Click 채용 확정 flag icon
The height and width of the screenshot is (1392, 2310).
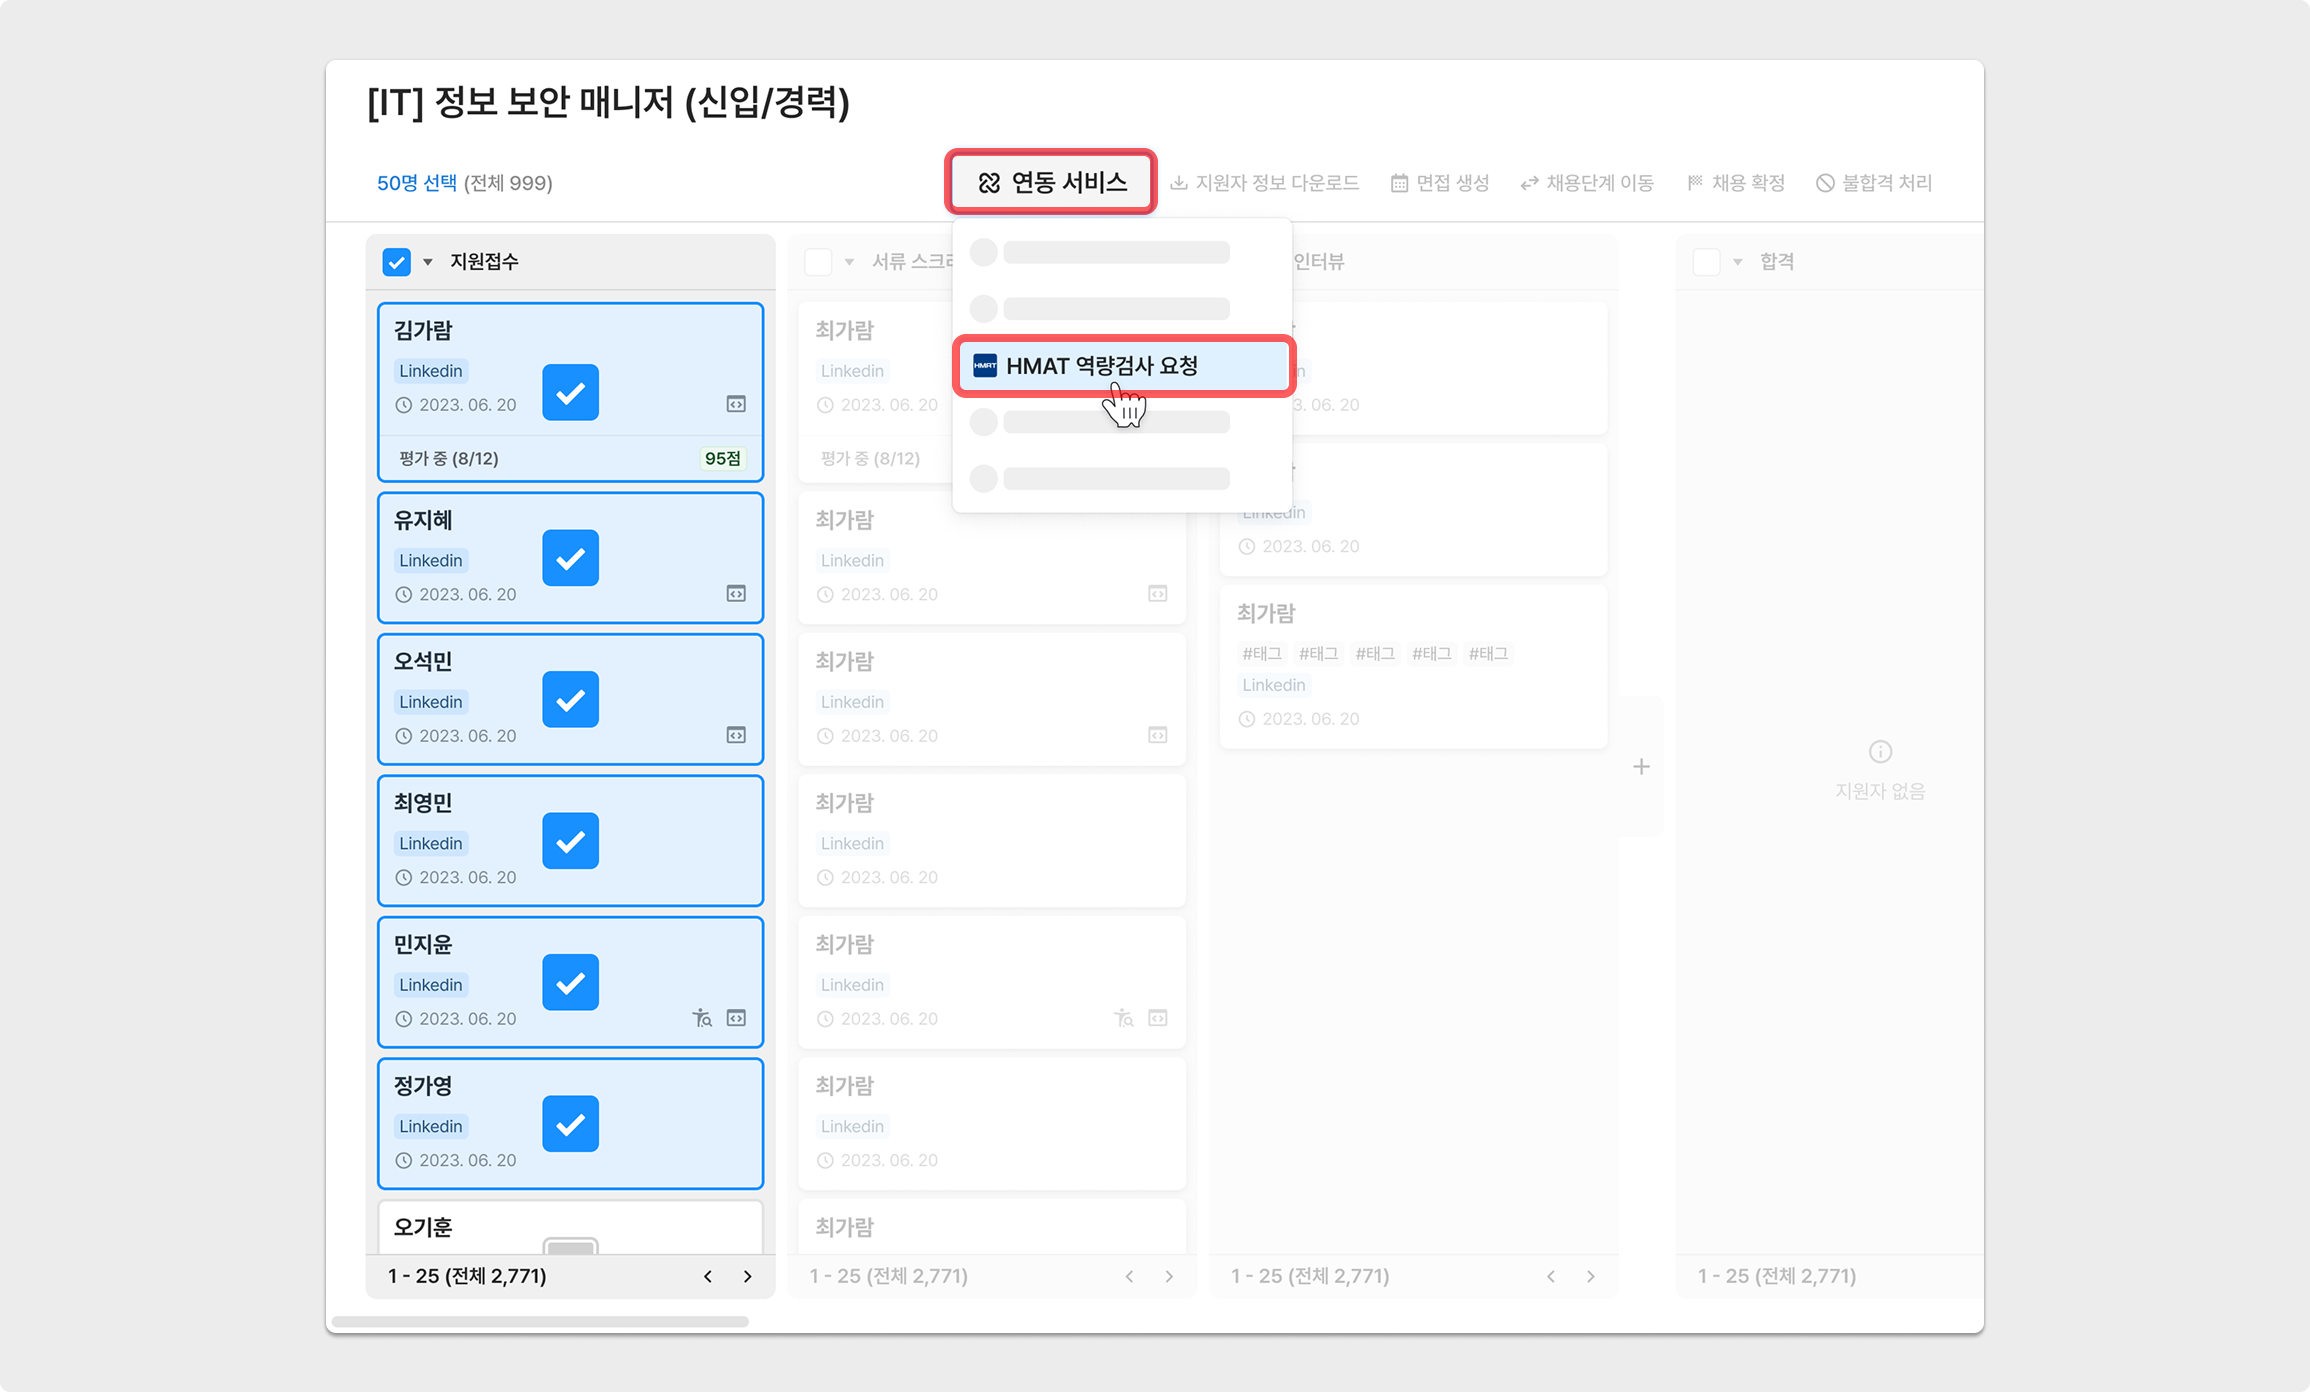[x=1695, y=183]
